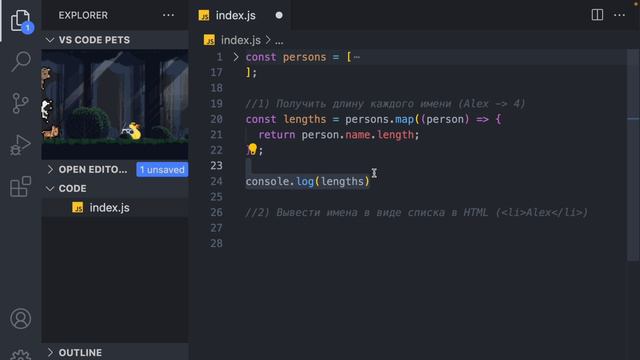
Task: Open the breadcrumb symbol dropdown ellipsis
Action: (x=279, y=41)
